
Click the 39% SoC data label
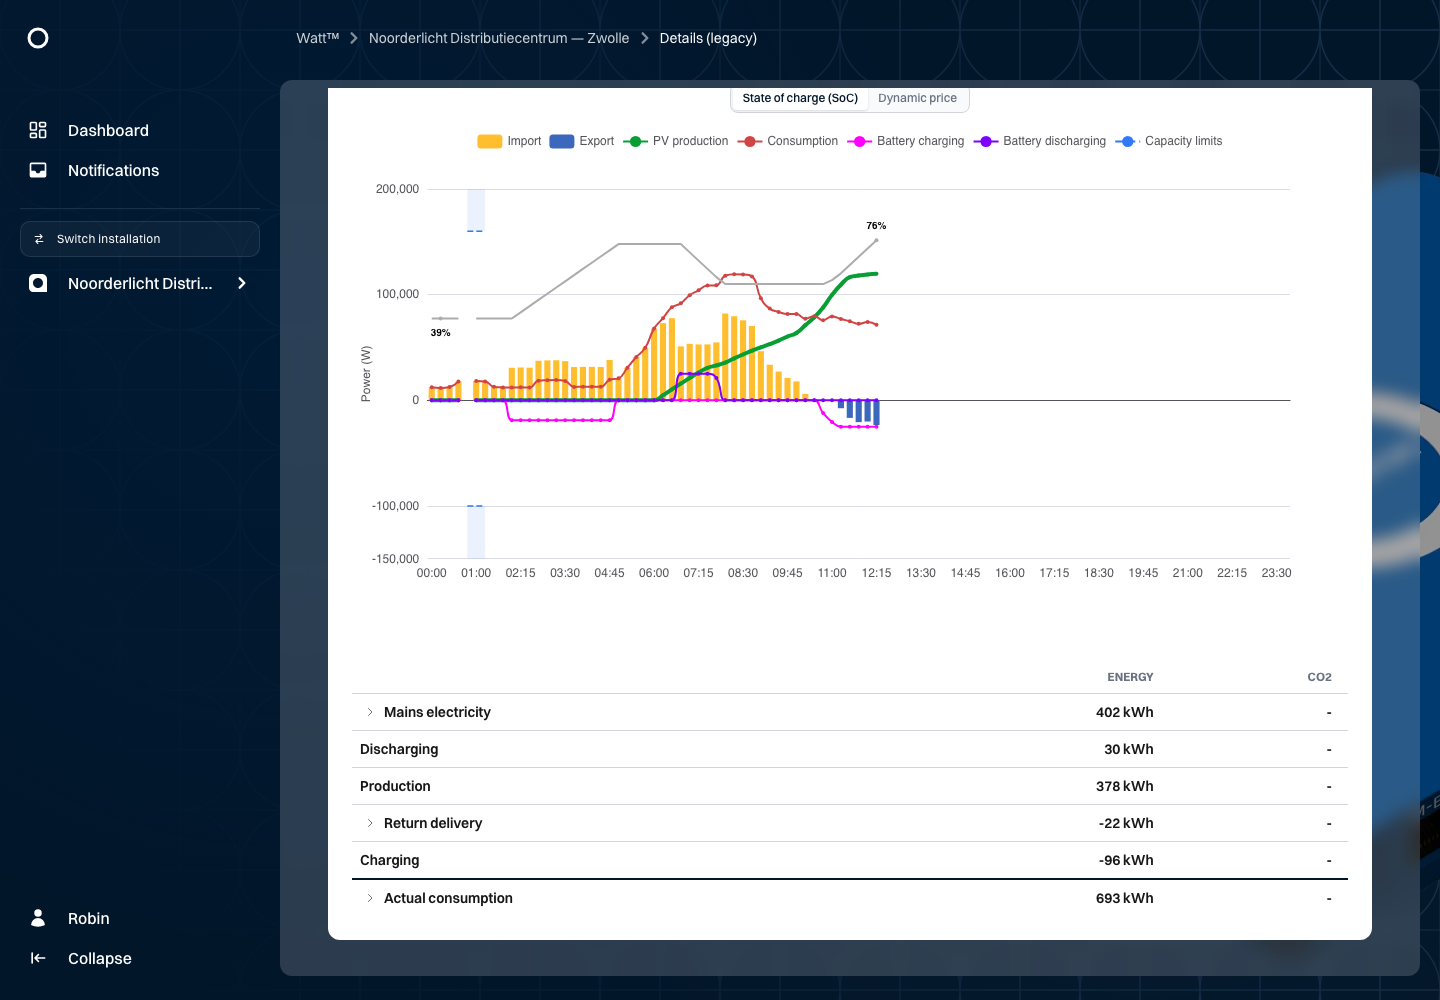coord(441,333)
